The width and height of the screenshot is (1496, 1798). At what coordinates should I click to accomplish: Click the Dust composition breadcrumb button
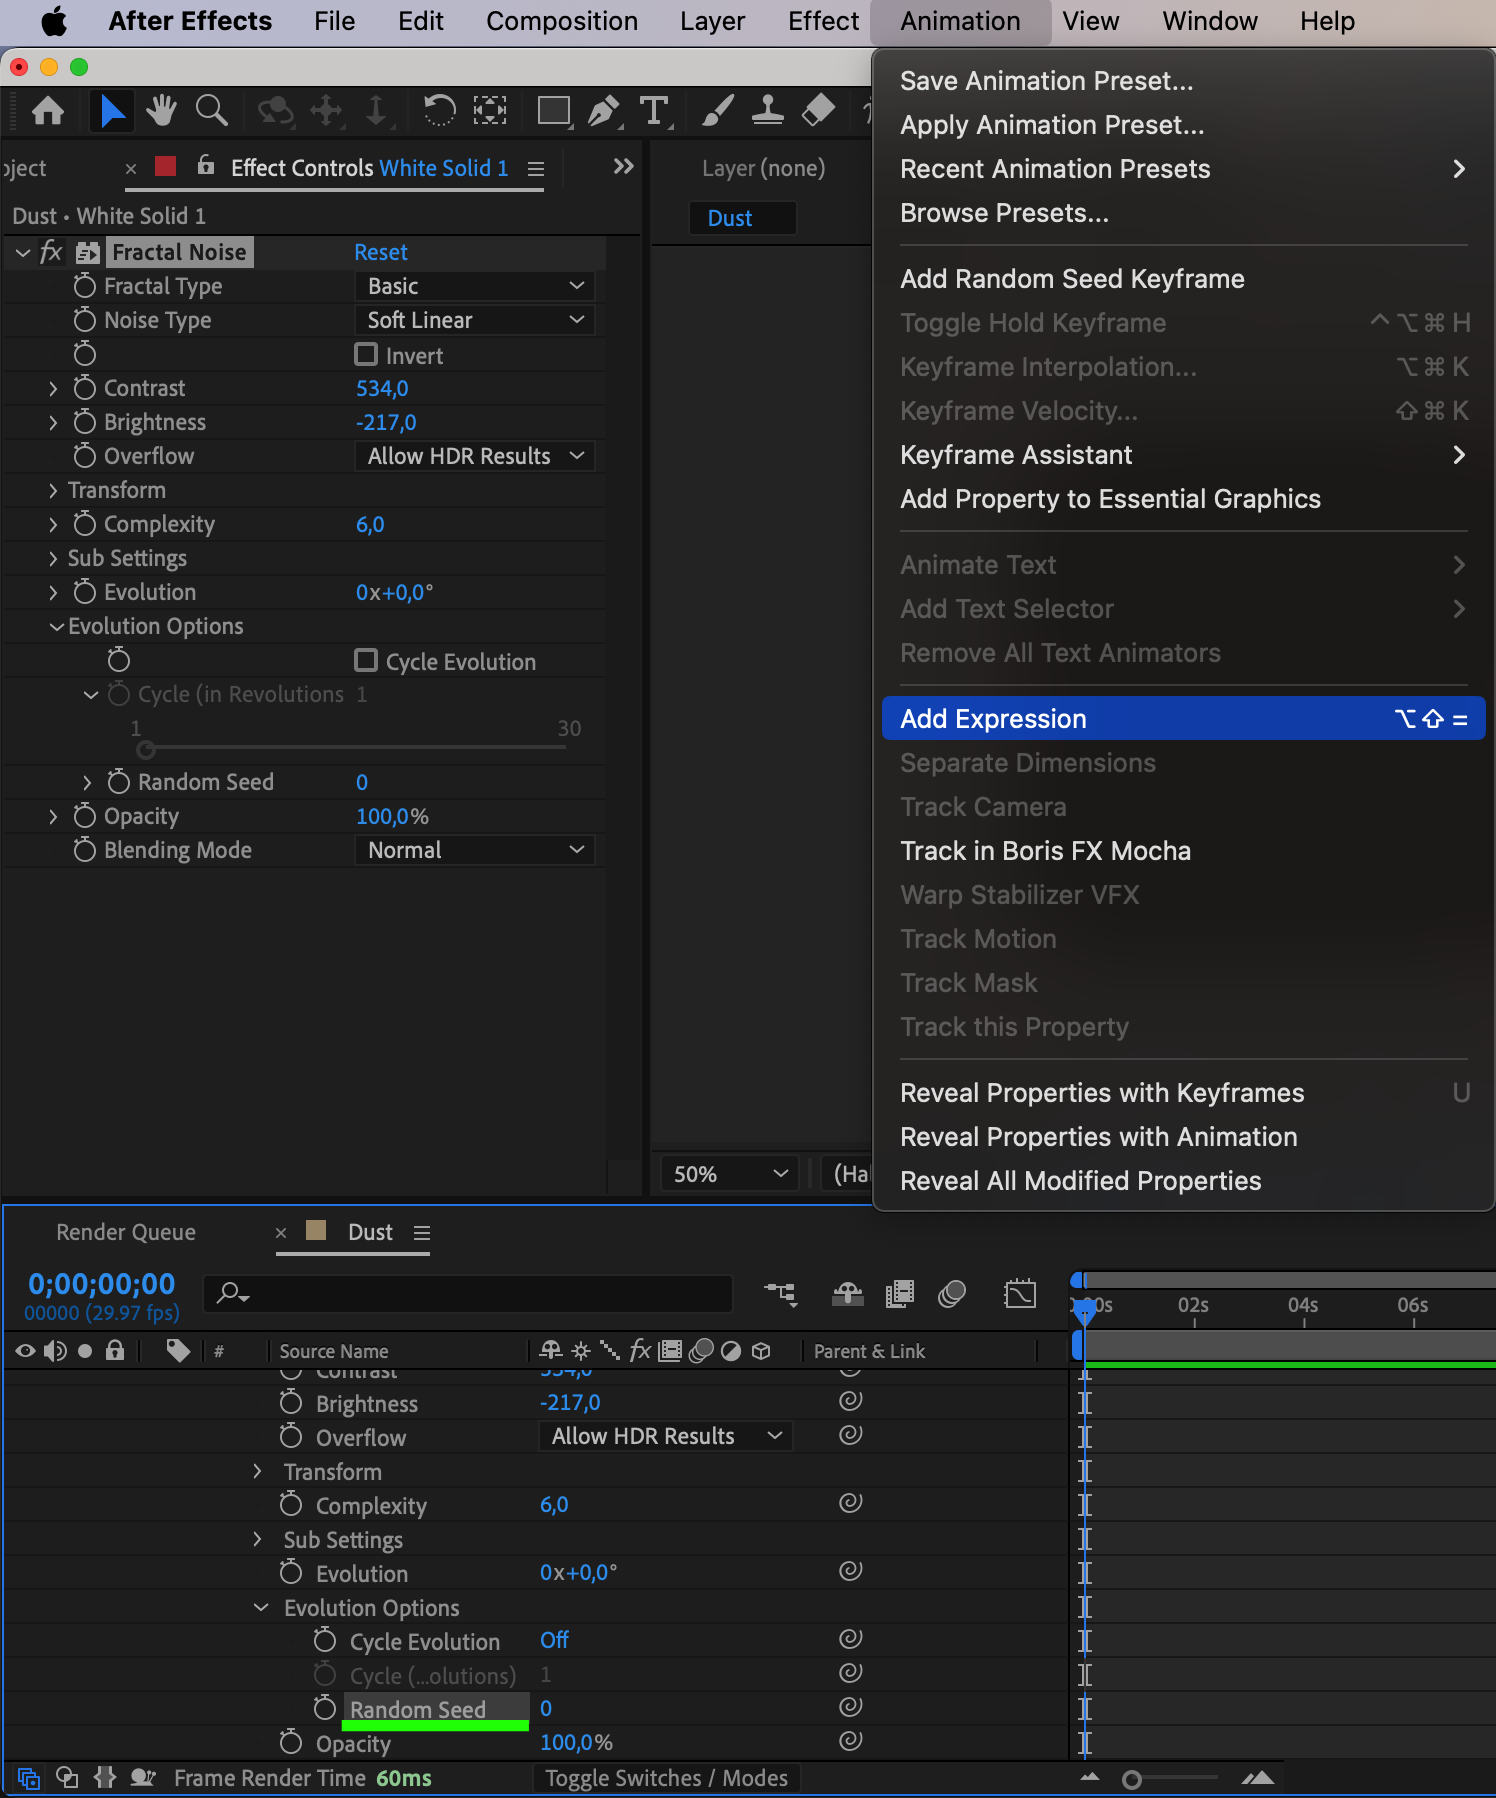click(x=742, y=218)
